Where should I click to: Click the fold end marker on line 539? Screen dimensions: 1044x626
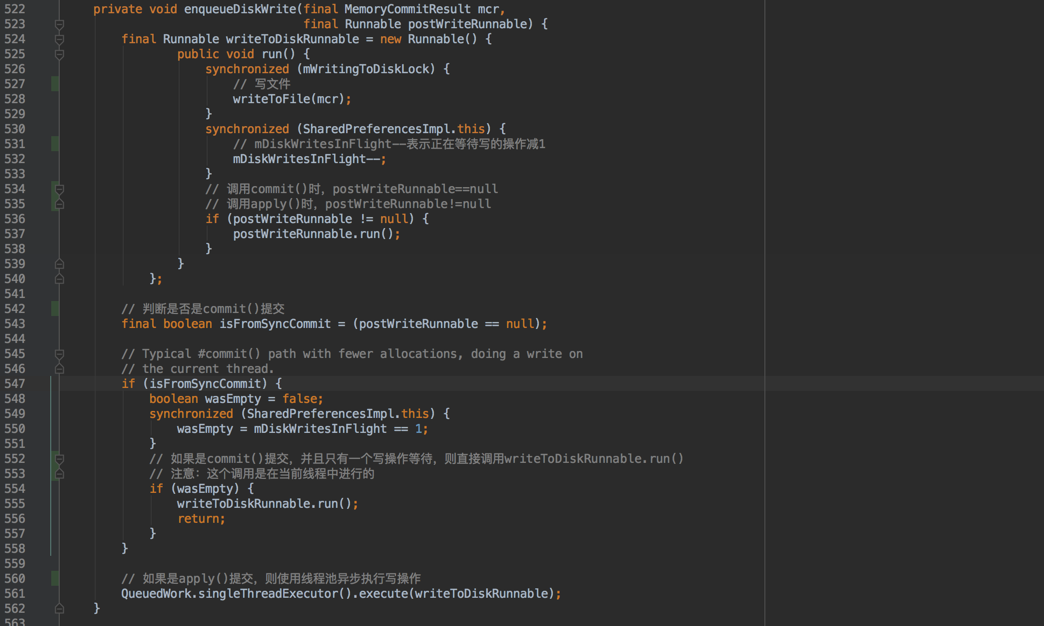(59, 264)
